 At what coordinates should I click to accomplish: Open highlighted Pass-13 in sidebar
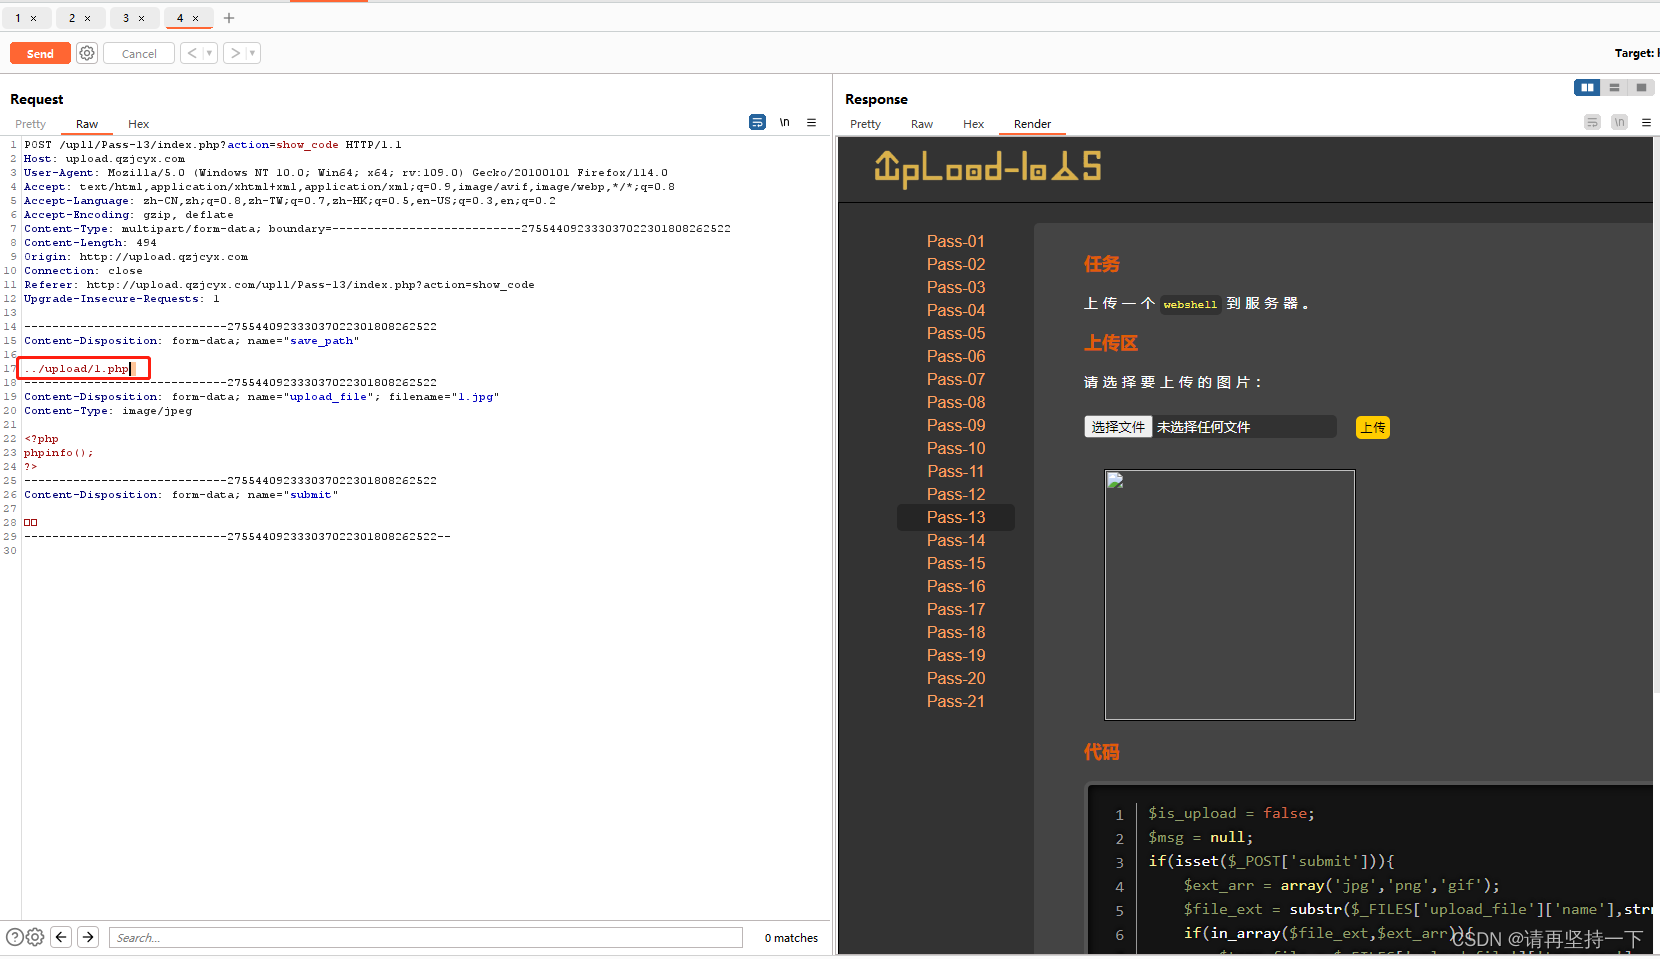(956, 517)
